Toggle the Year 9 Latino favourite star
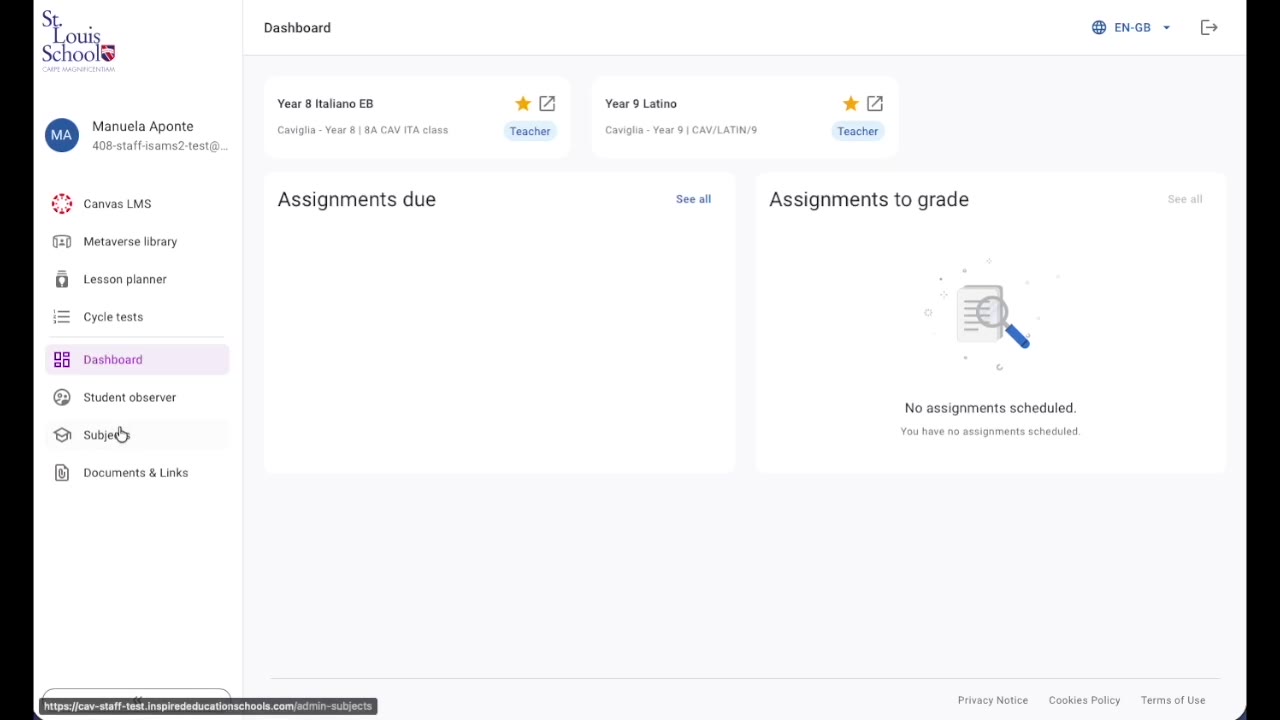1280x720 pixels. (x=851, y=104)
